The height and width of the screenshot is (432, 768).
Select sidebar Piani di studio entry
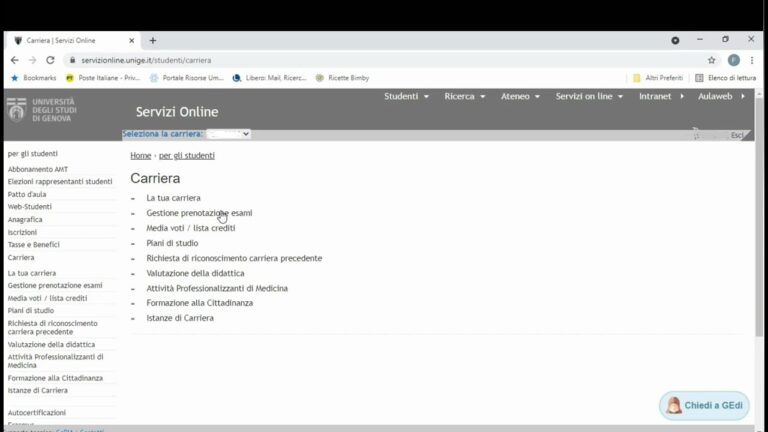(31, 311)
